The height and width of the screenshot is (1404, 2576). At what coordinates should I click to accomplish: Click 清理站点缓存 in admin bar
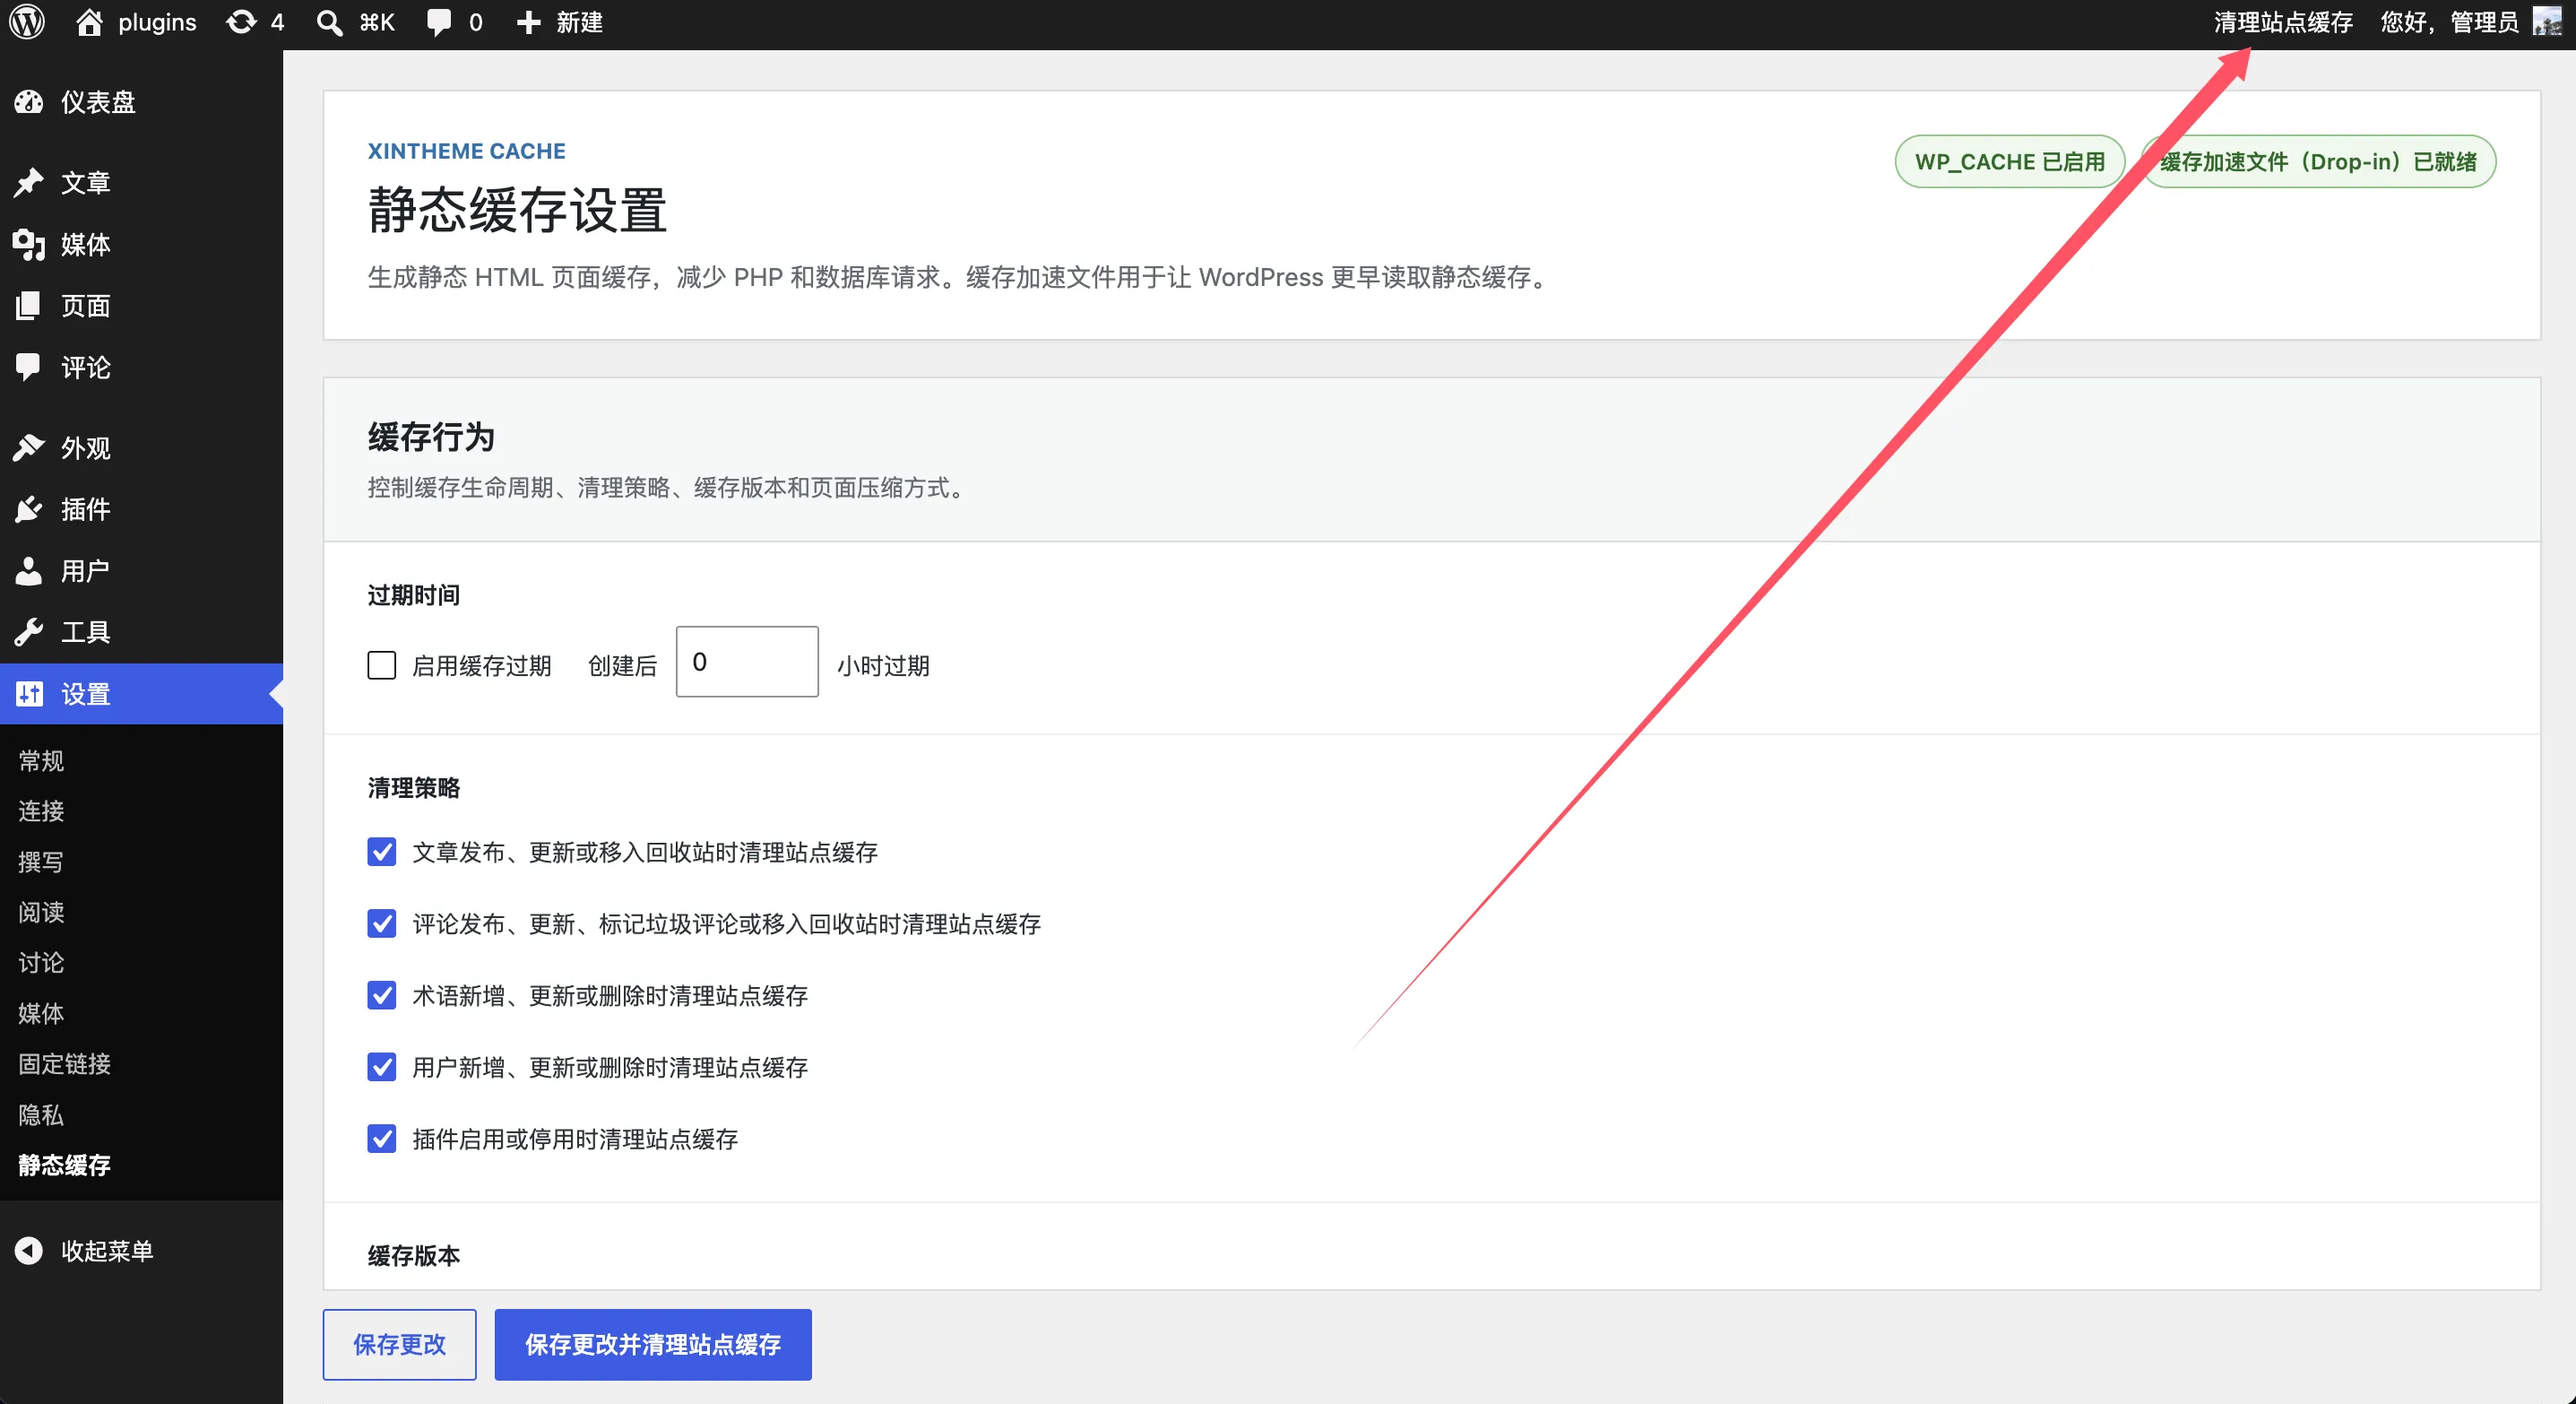pos(2283,22)
